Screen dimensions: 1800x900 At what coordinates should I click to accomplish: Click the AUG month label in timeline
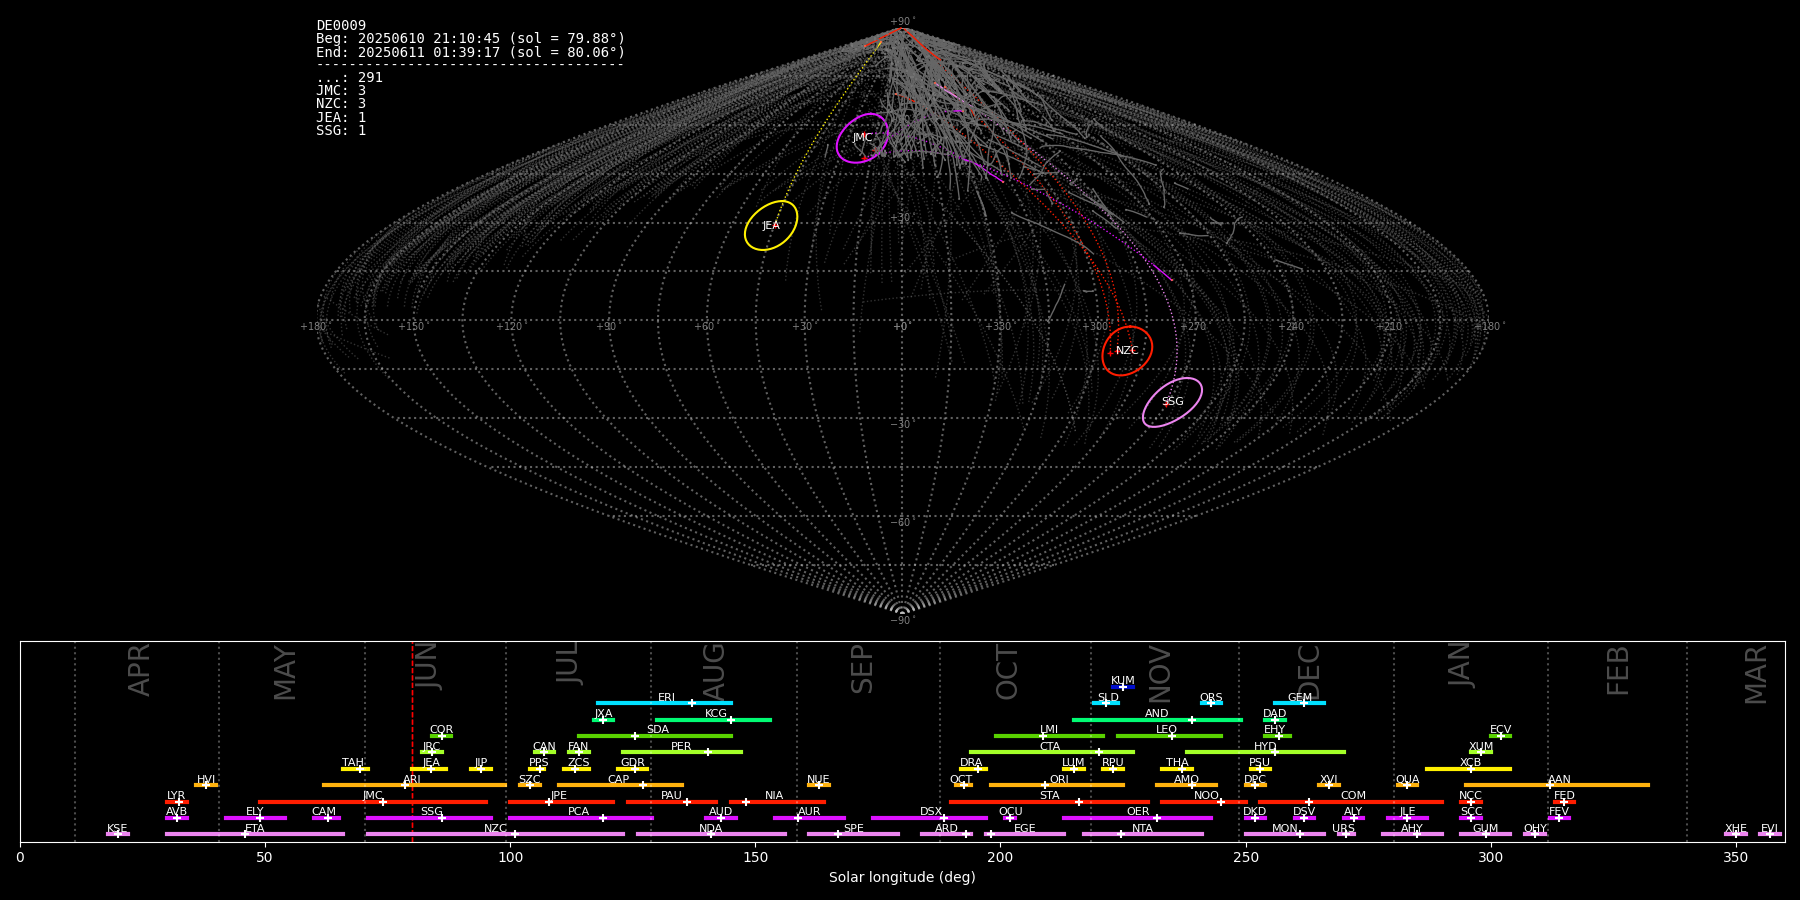(x=714, y=671)
